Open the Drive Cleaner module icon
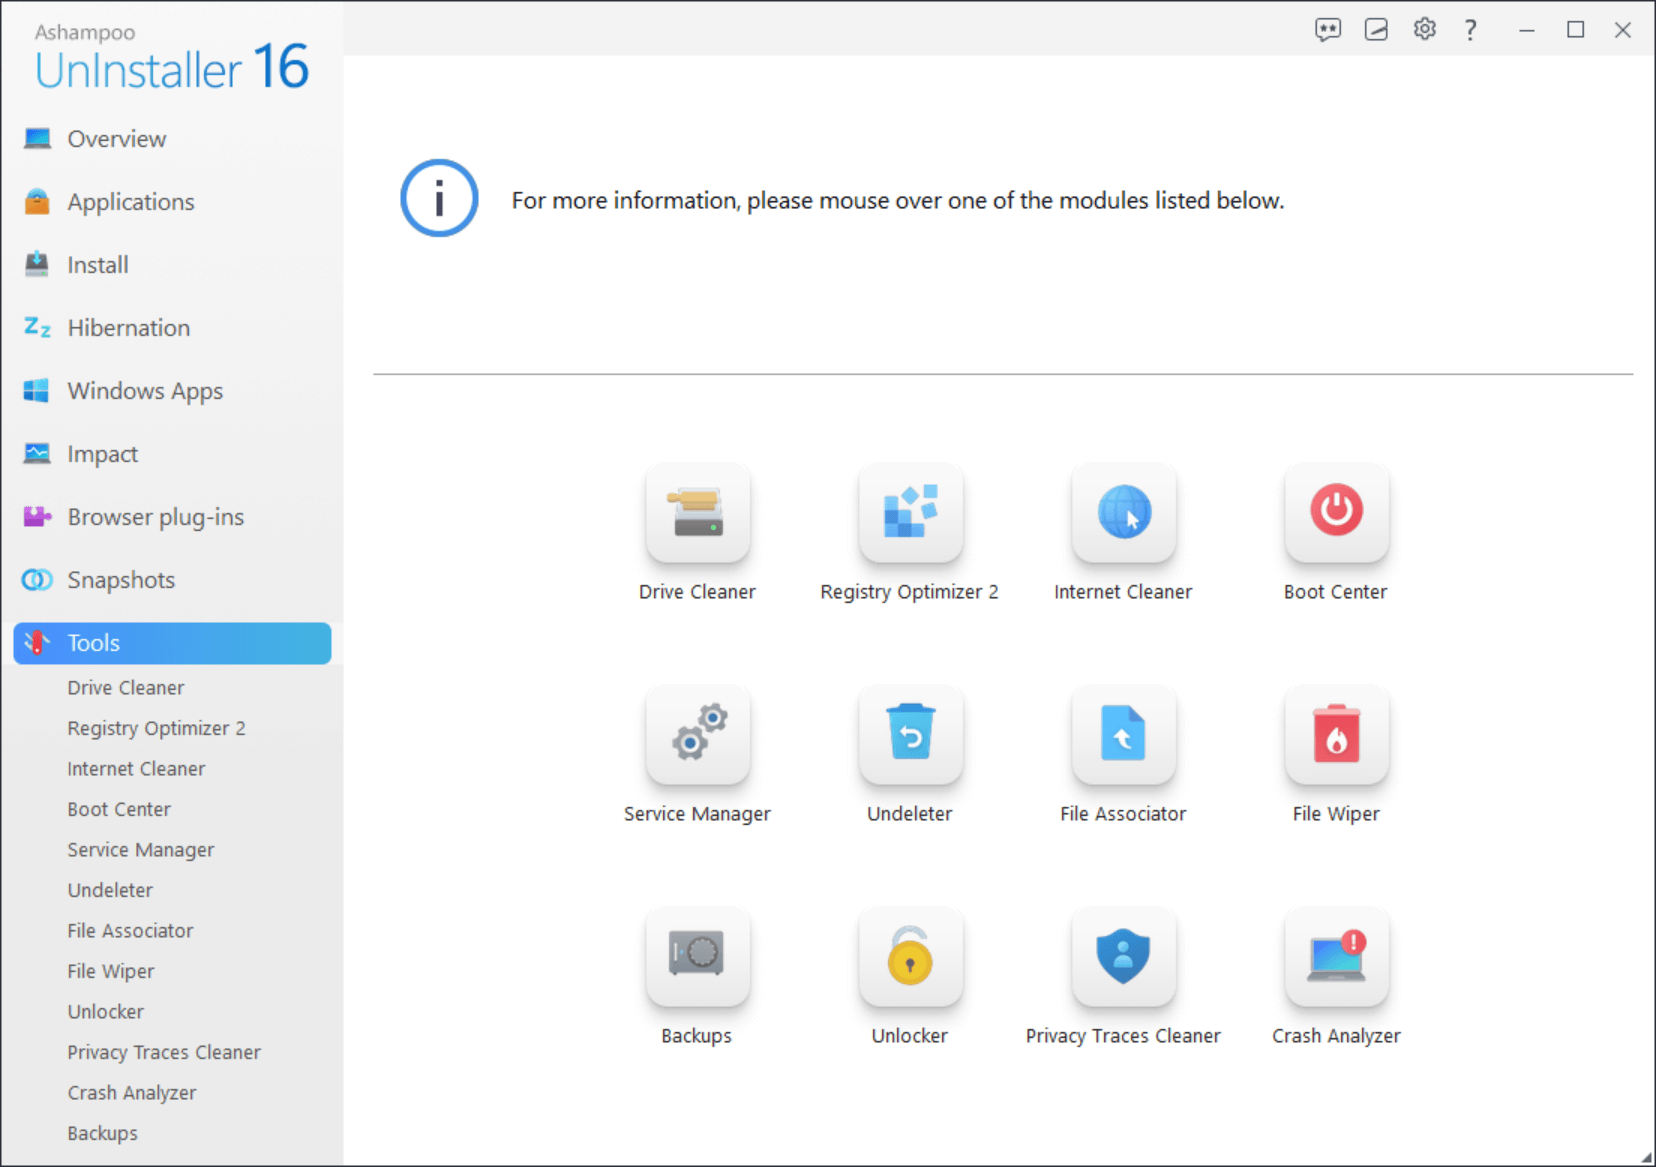 (697, 513)
